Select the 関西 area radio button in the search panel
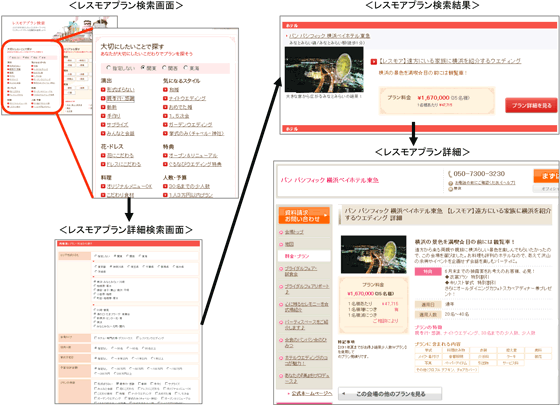The height and width of the screenshot is (405, 560). (165, 68)
